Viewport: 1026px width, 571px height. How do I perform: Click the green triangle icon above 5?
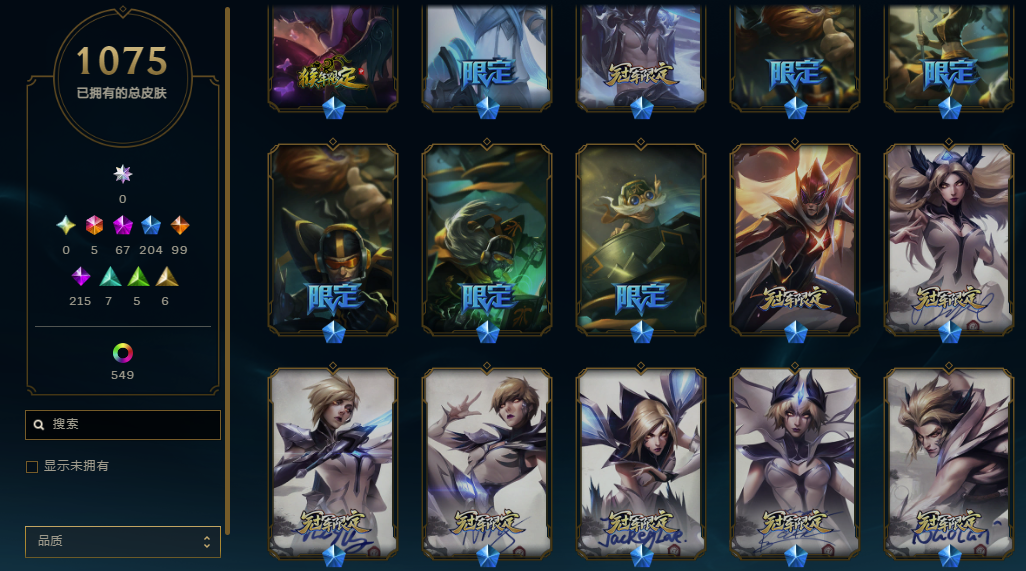[138, 277]
